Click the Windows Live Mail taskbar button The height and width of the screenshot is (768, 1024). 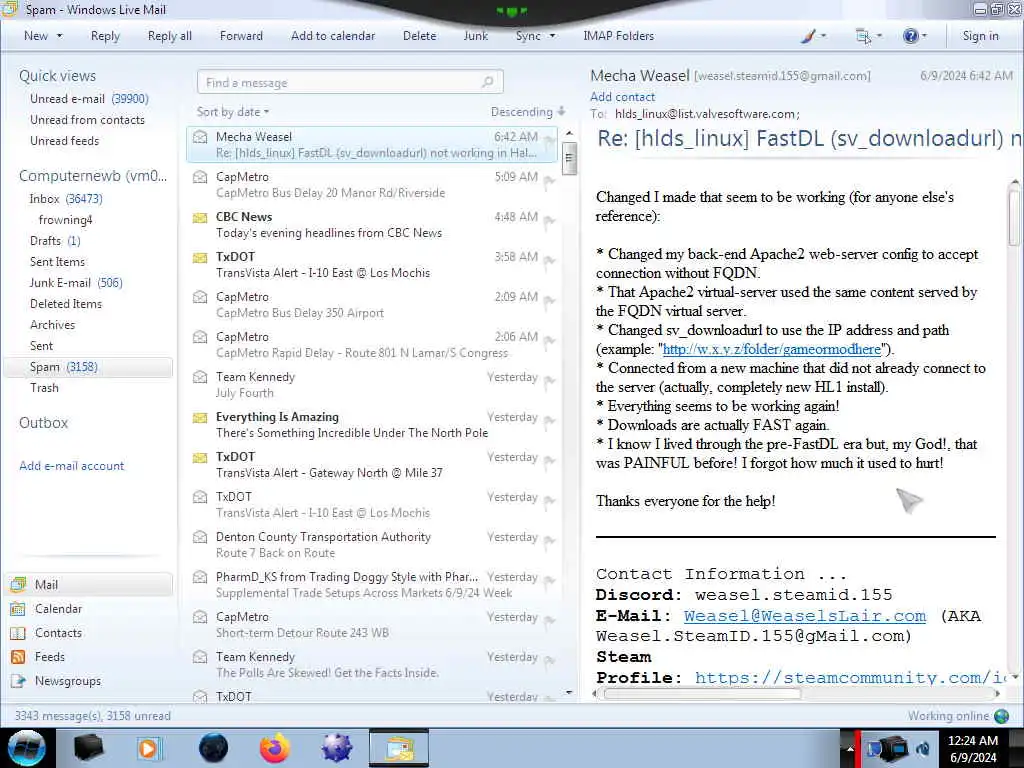click(399, 748)
